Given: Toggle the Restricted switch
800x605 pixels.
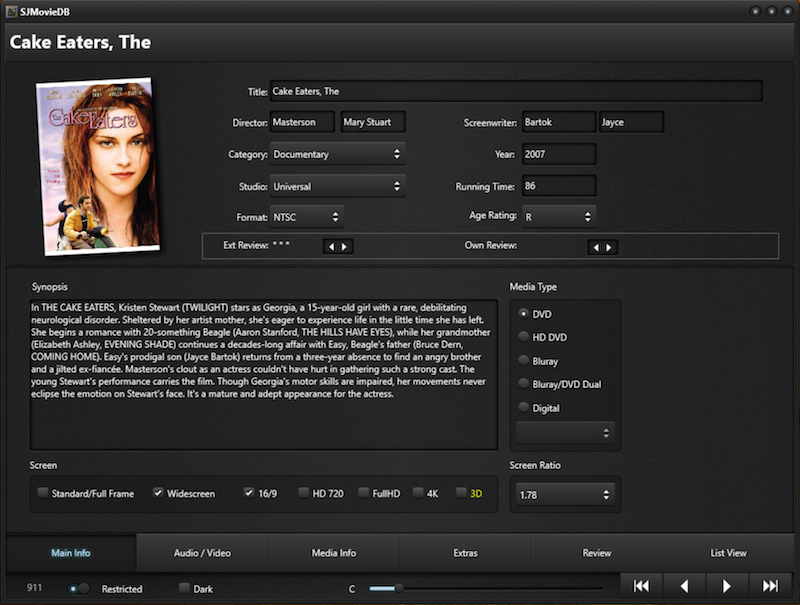Looking at the screenshot, I should click(x=79, y=589).
